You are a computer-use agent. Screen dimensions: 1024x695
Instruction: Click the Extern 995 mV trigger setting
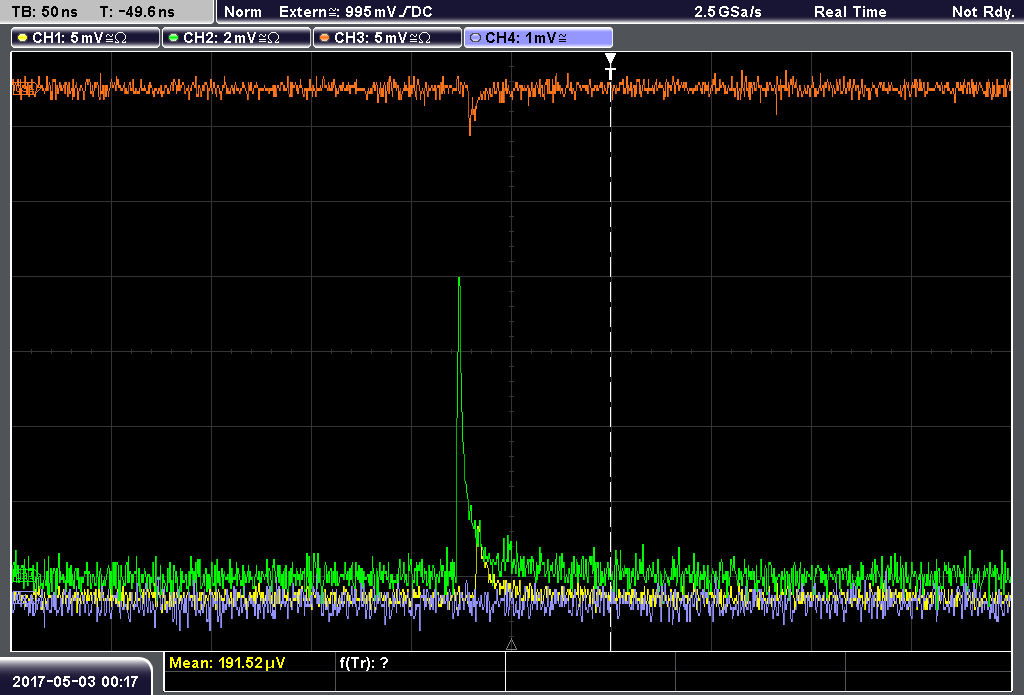pos(355,12)
